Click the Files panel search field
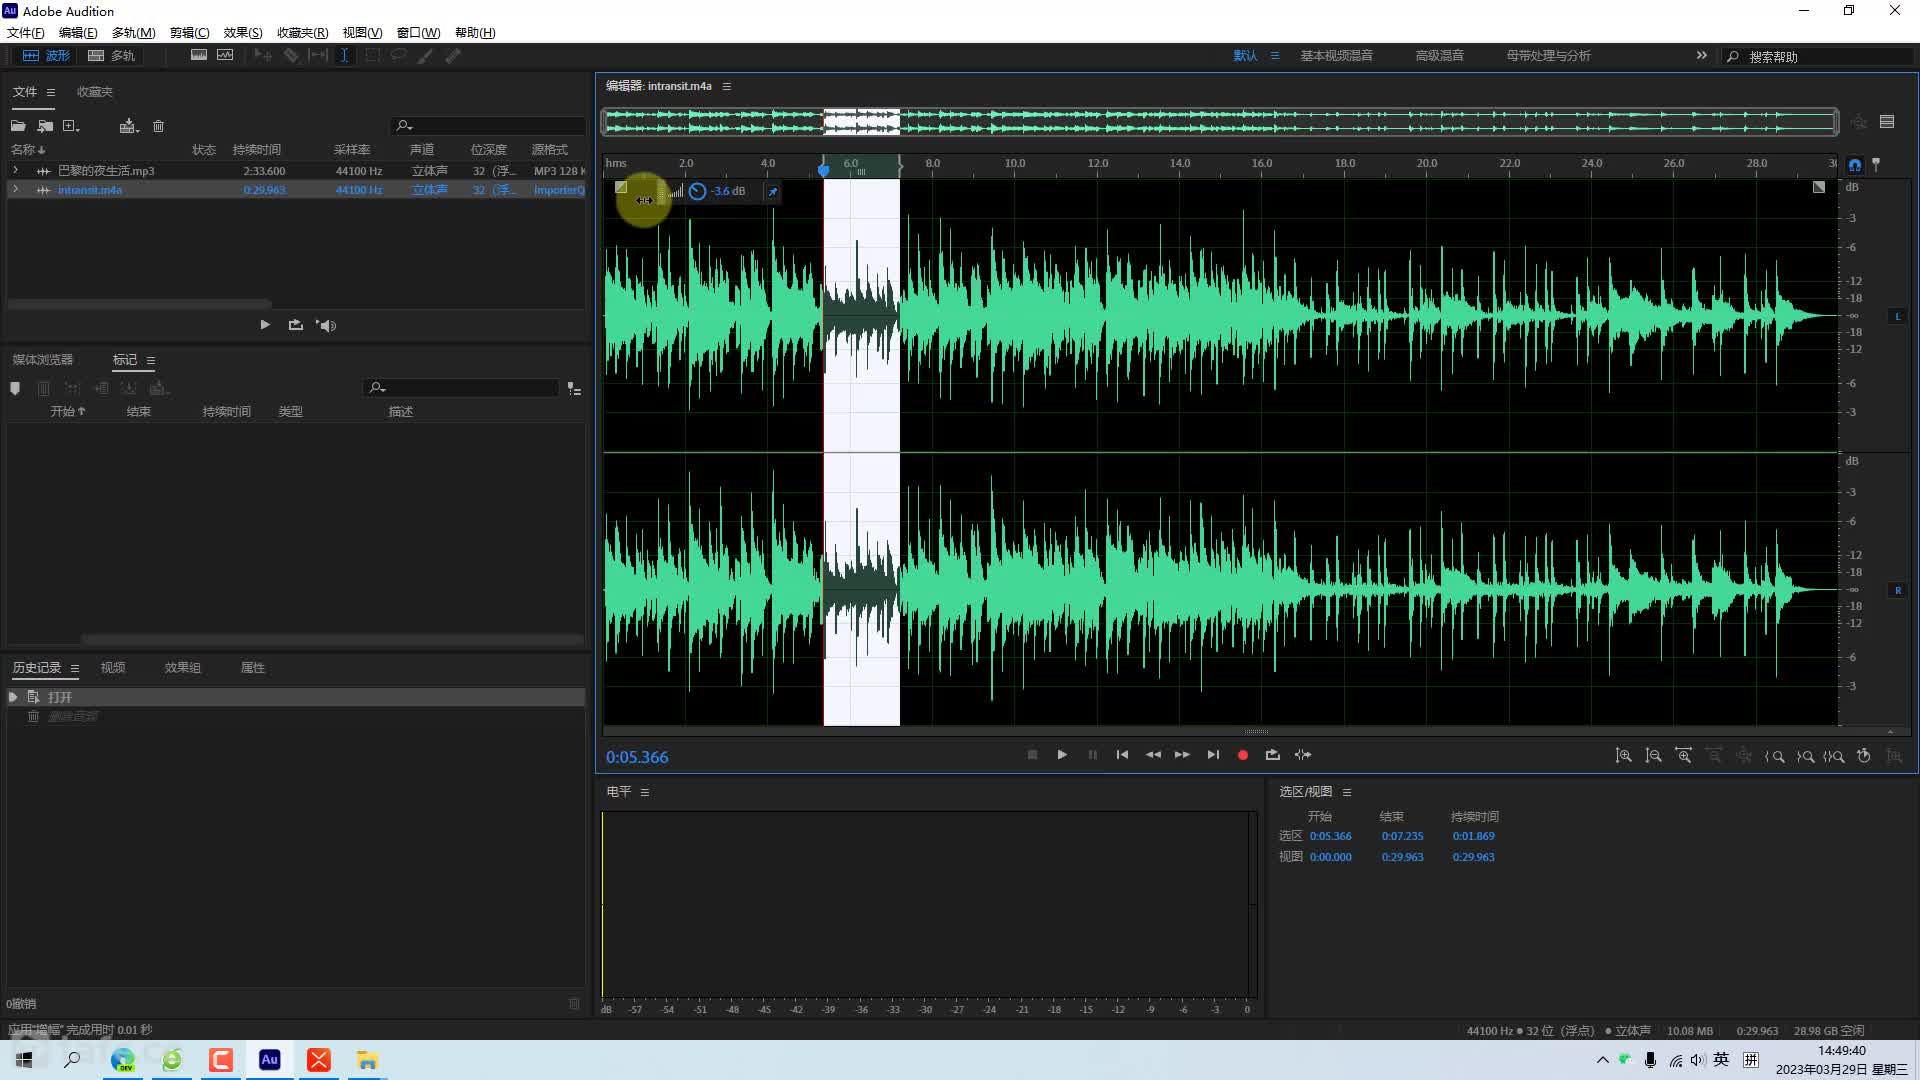The height and width of the screenshot is (1080, 1920). tap(488, 126)
